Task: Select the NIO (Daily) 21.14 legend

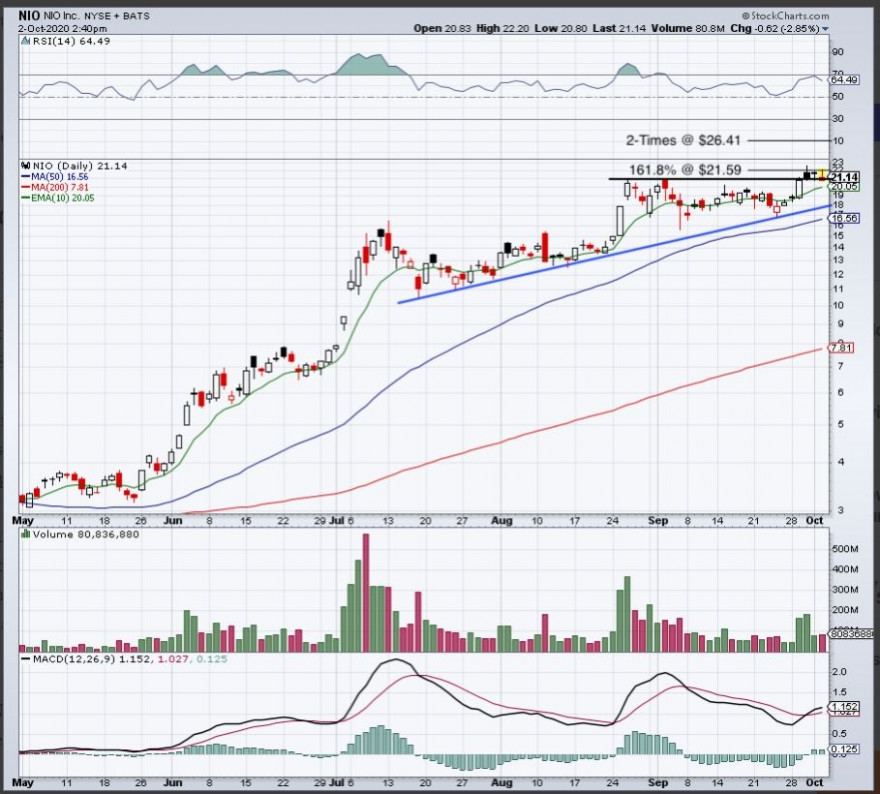Action: [80, 166]
